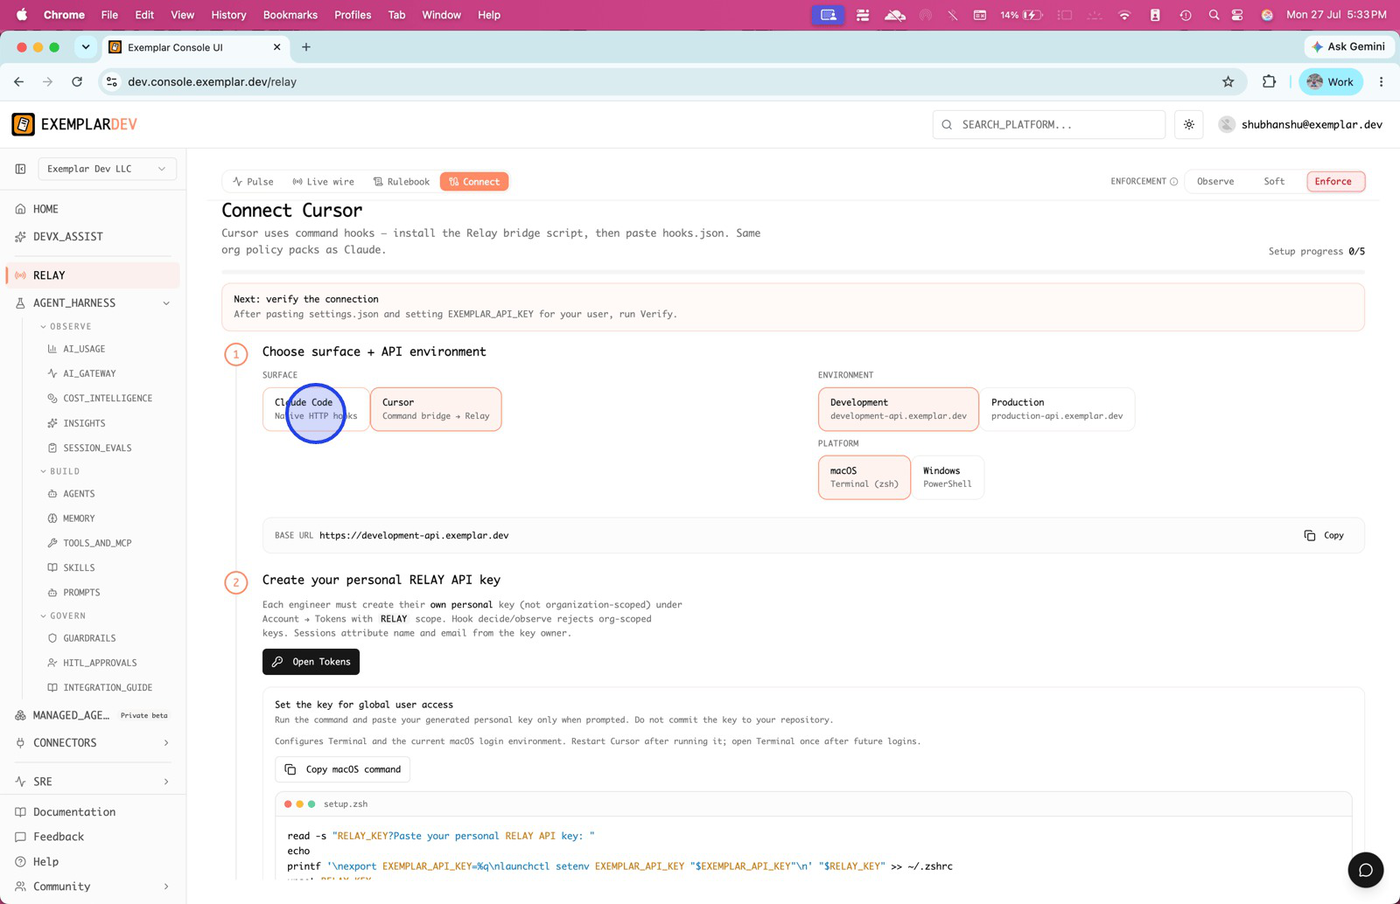
Task: Open the Profiles menu in menu bar
Action: (353, 15)
